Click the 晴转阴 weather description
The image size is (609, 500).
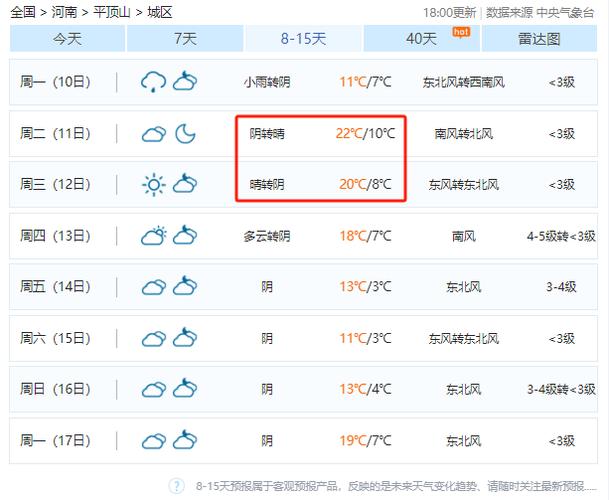click(x=267, y=184)
